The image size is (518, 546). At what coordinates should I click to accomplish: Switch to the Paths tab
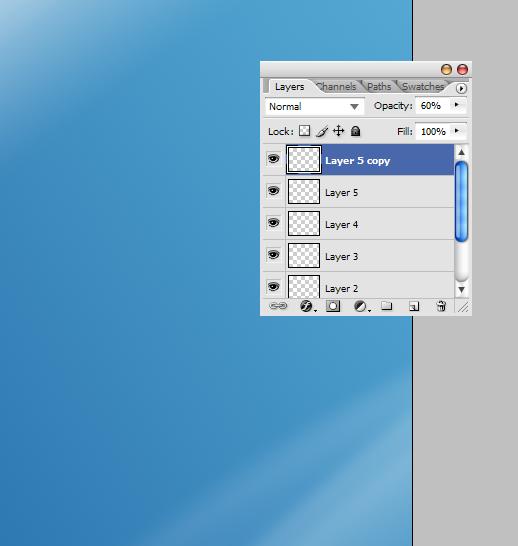379,87
